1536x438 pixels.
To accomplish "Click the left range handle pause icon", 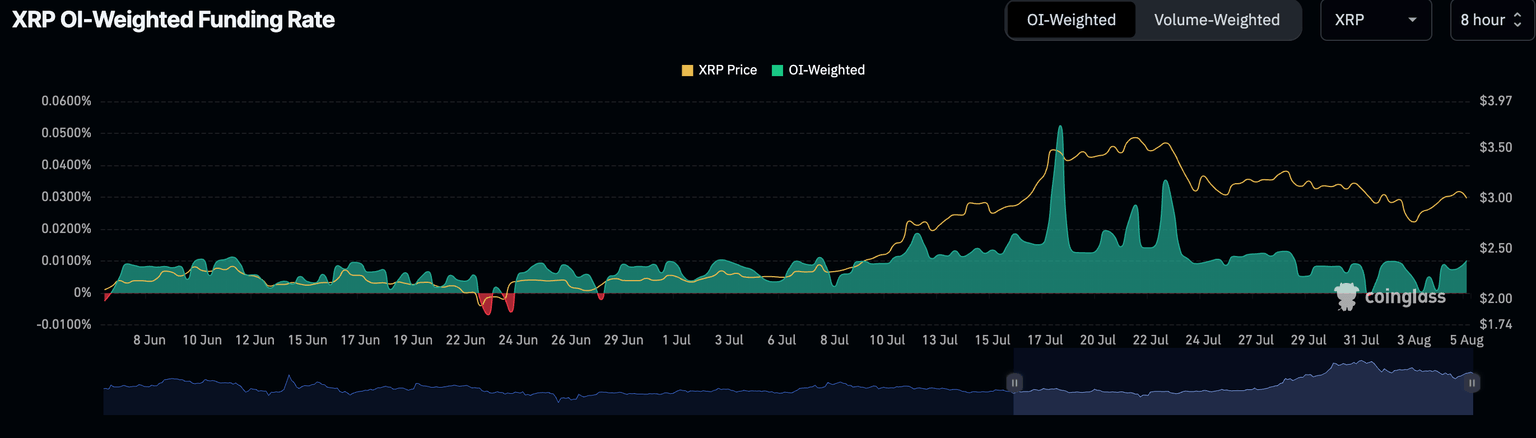I will pos(1014,382).
